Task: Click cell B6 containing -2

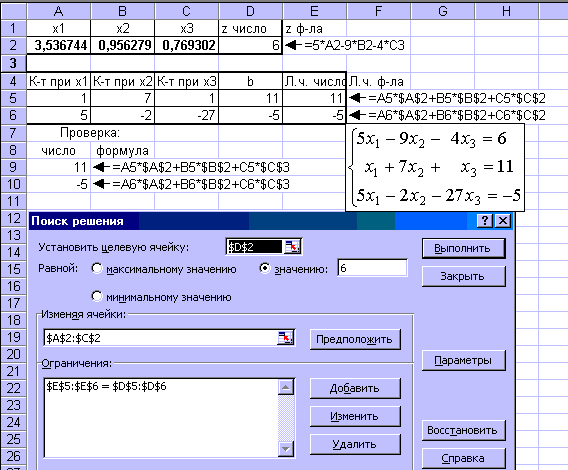Action: coord(122,115)
